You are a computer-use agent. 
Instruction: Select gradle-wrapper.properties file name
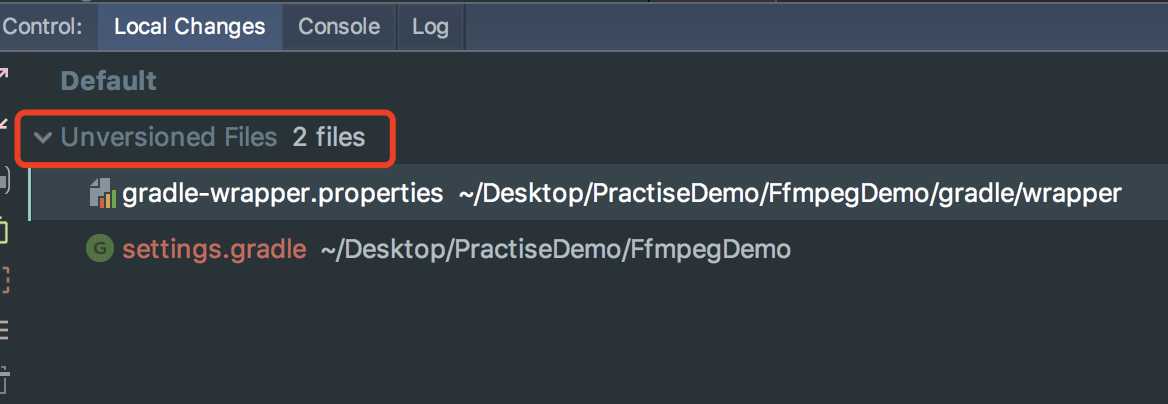click(x=283, y=194)
